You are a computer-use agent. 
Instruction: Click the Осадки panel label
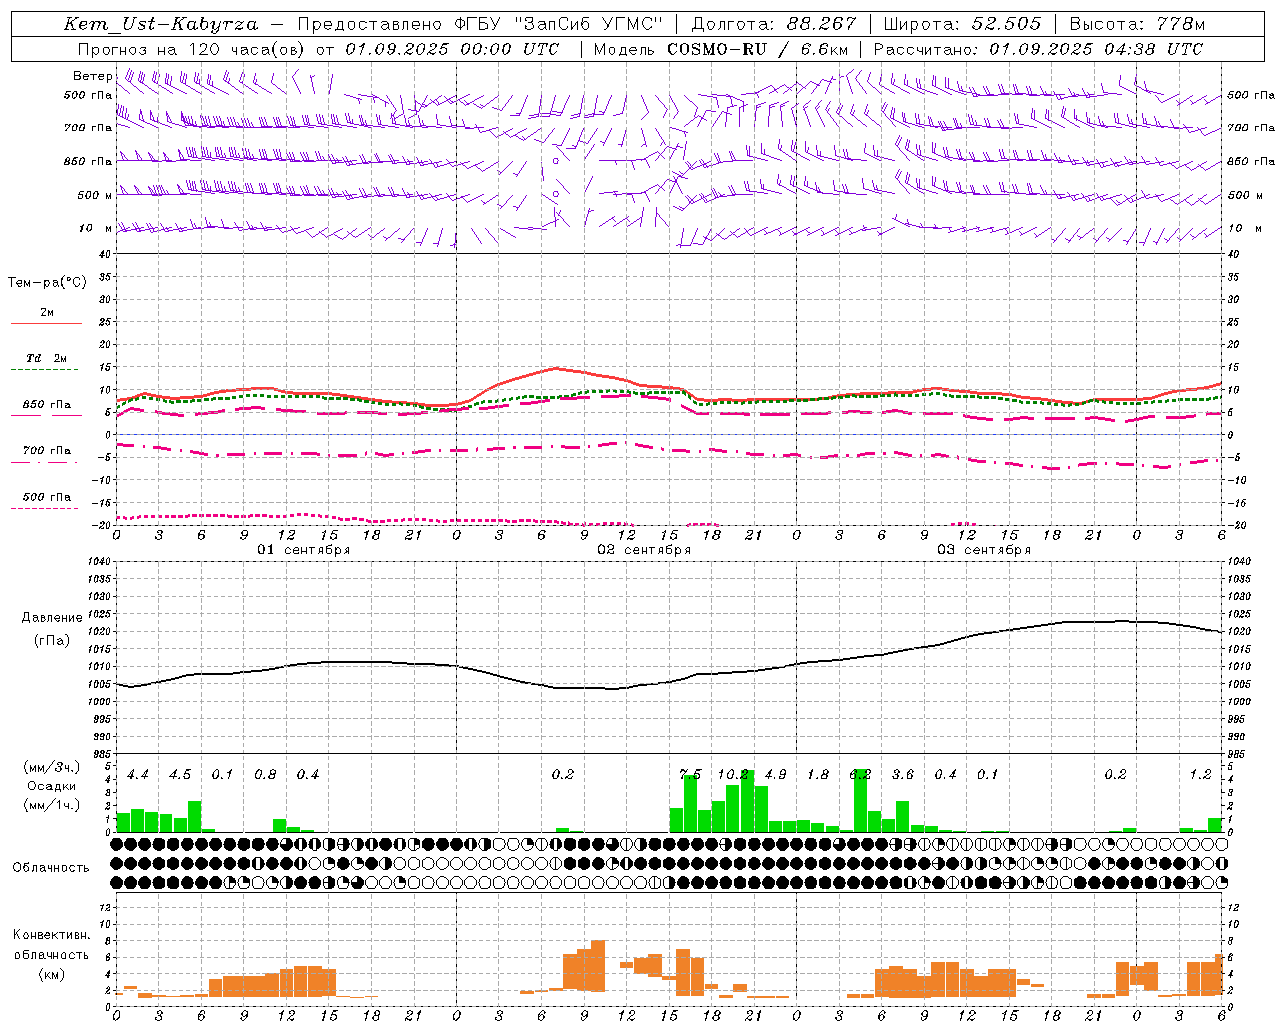coord(52,786)
